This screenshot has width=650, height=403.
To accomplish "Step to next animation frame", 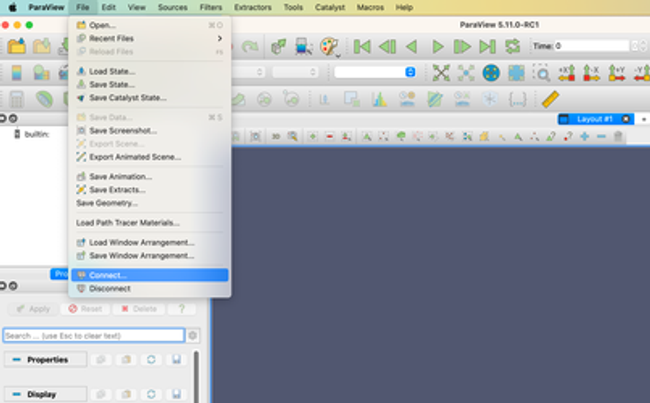I will 462,46.
